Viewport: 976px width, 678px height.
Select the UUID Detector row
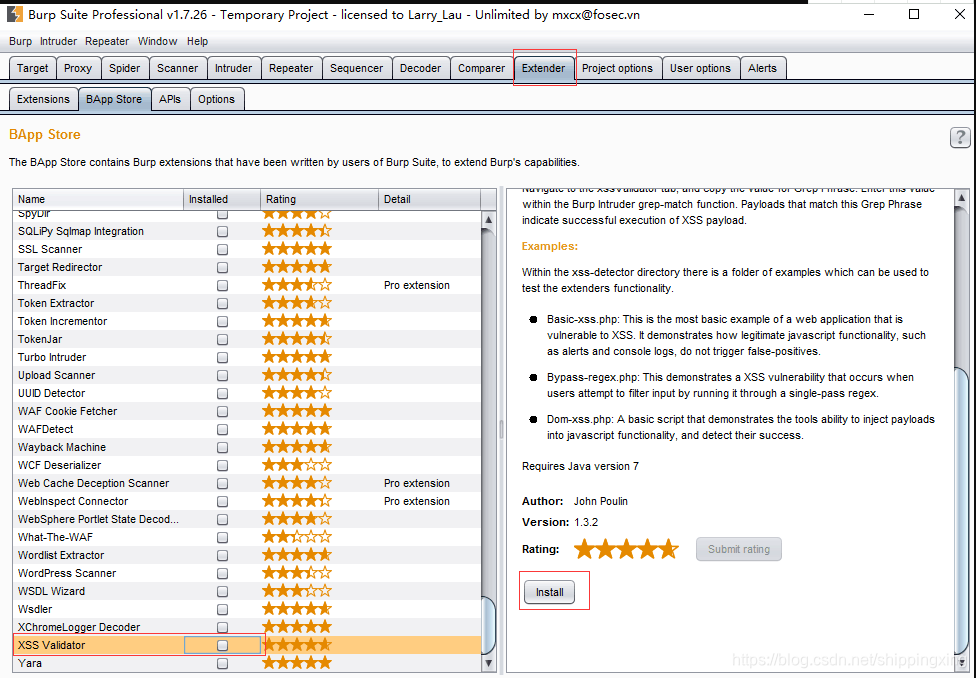pyautogui.click(x=247, y=393)
